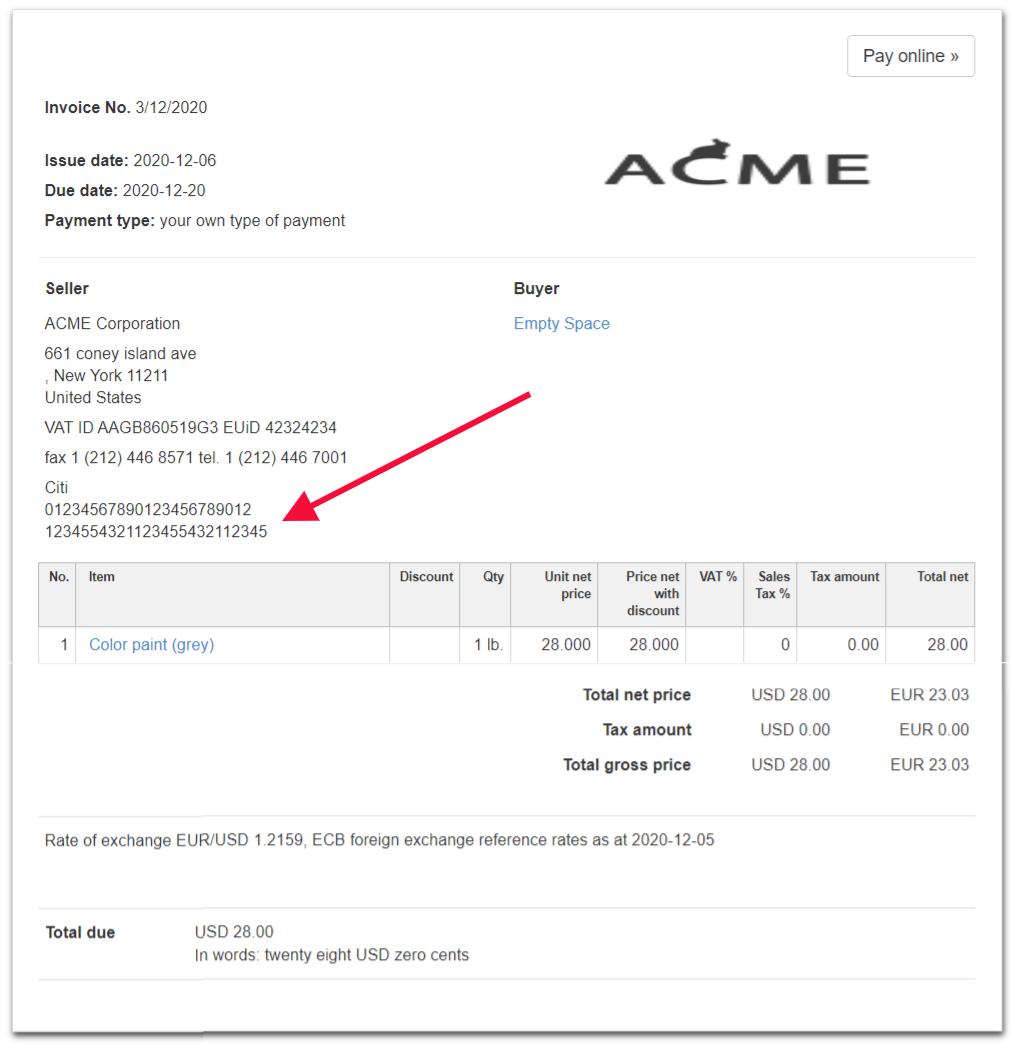Image resolution: width=1012 pixels, height=1044 pixels.
Task: Select the Invoice No. 3/12/2020 heading
Action: tap(125, 107)
